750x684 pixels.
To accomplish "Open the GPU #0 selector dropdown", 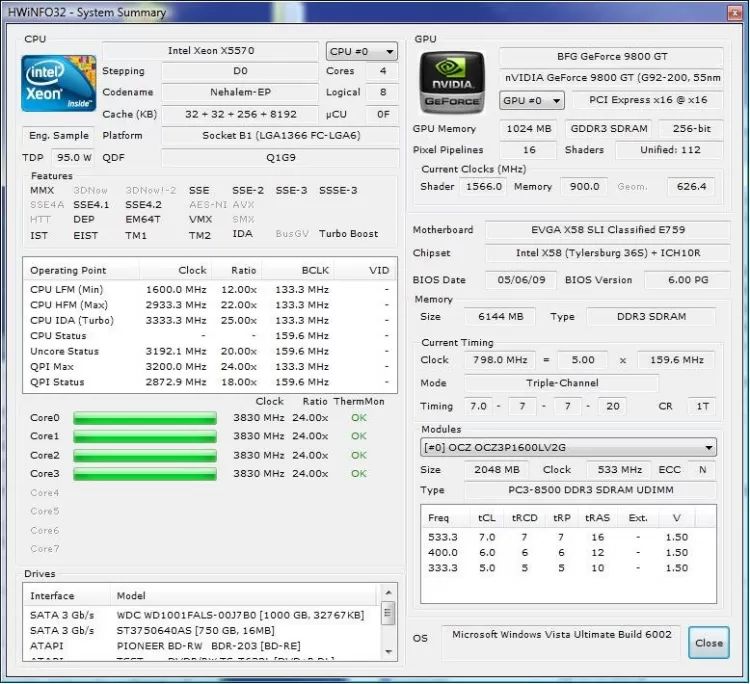I will pyautogui.click(x=531, y=101).
